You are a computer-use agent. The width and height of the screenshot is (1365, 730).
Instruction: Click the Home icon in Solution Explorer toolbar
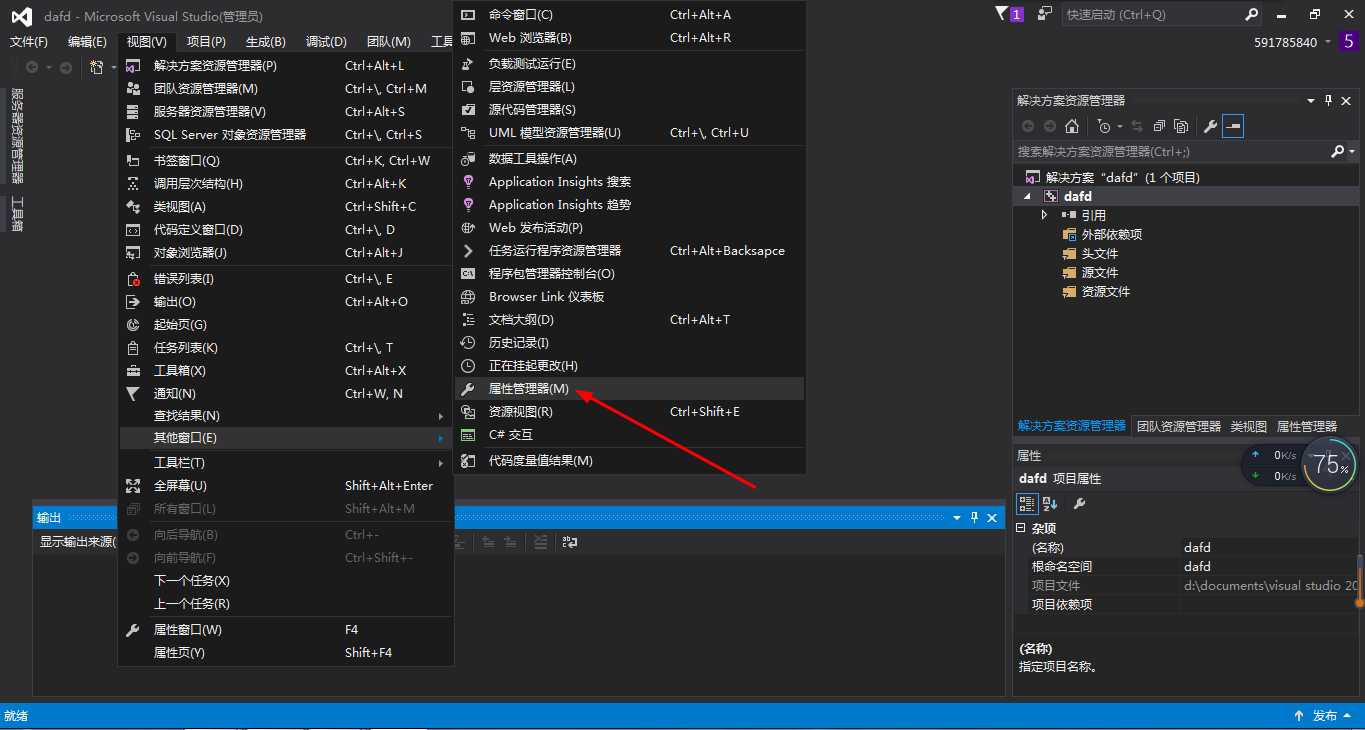pyautogui.click(x=1072, y=126)
